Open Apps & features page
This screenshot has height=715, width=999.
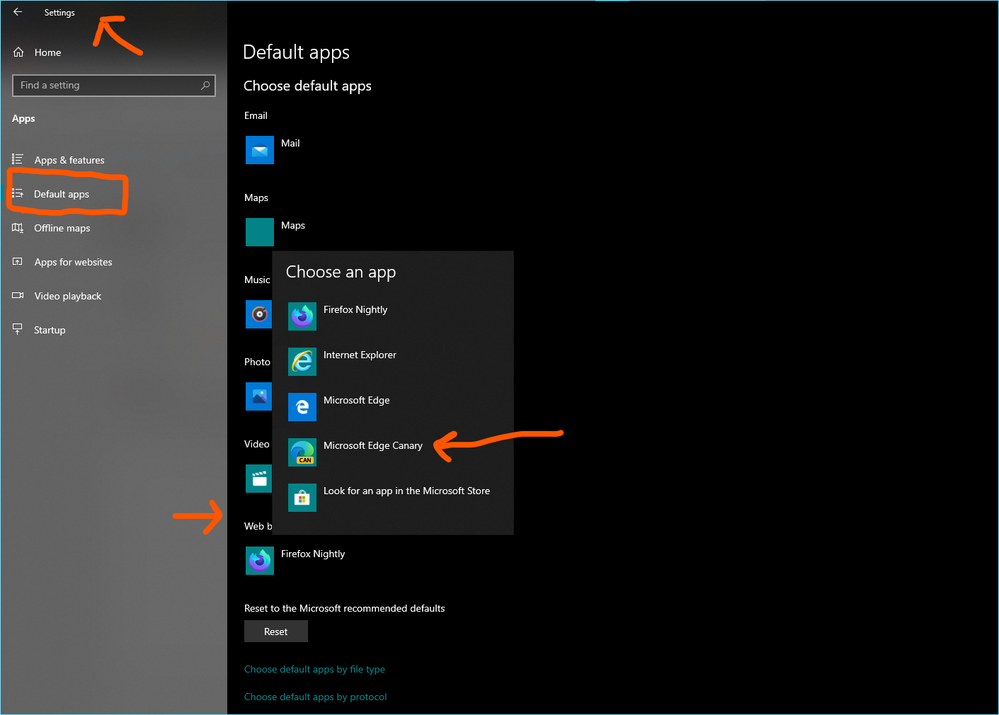[69, 160]
